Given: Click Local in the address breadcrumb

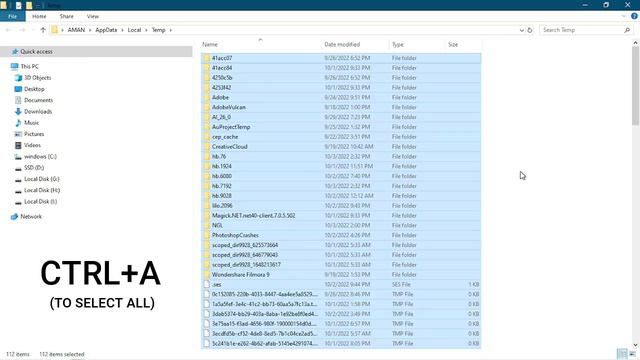Looking at the screenshot, I should (134, 30).
